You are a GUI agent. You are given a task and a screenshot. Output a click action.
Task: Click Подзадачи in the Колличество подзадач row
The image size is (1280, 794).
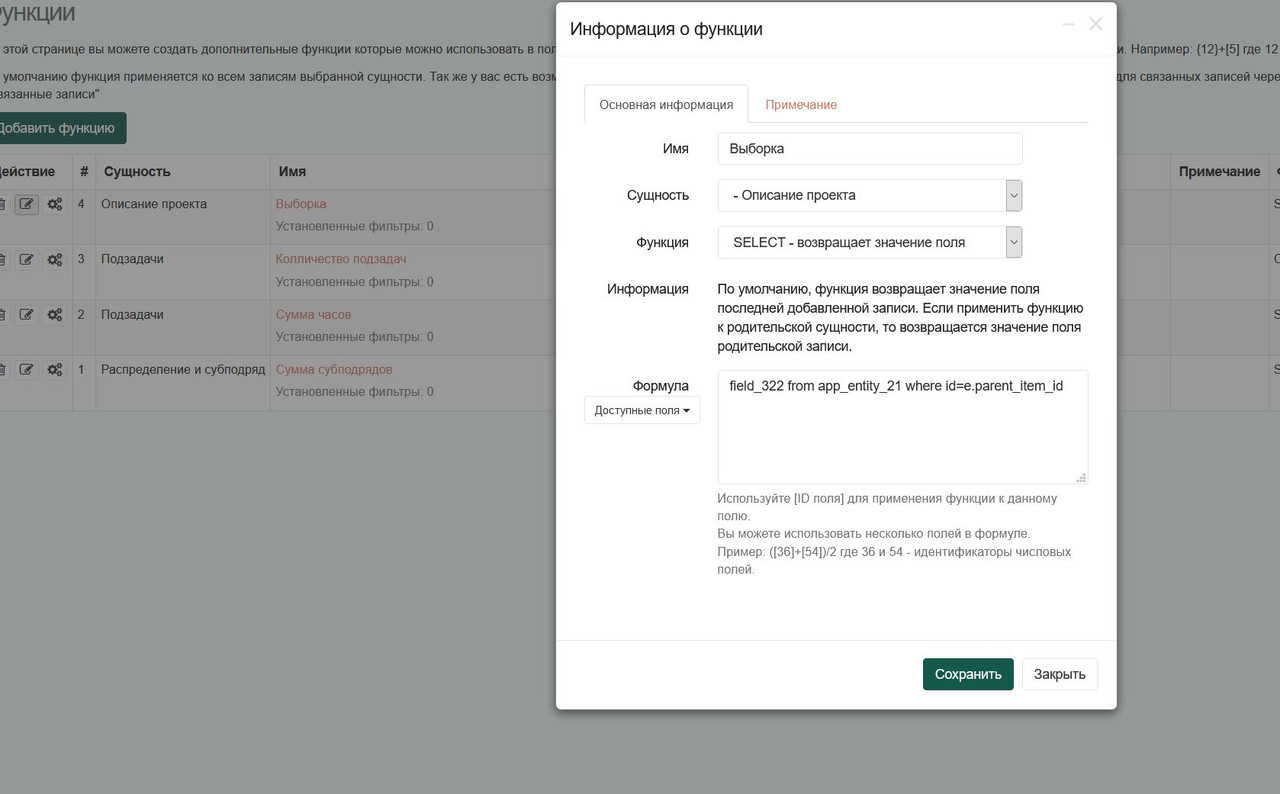132,259
